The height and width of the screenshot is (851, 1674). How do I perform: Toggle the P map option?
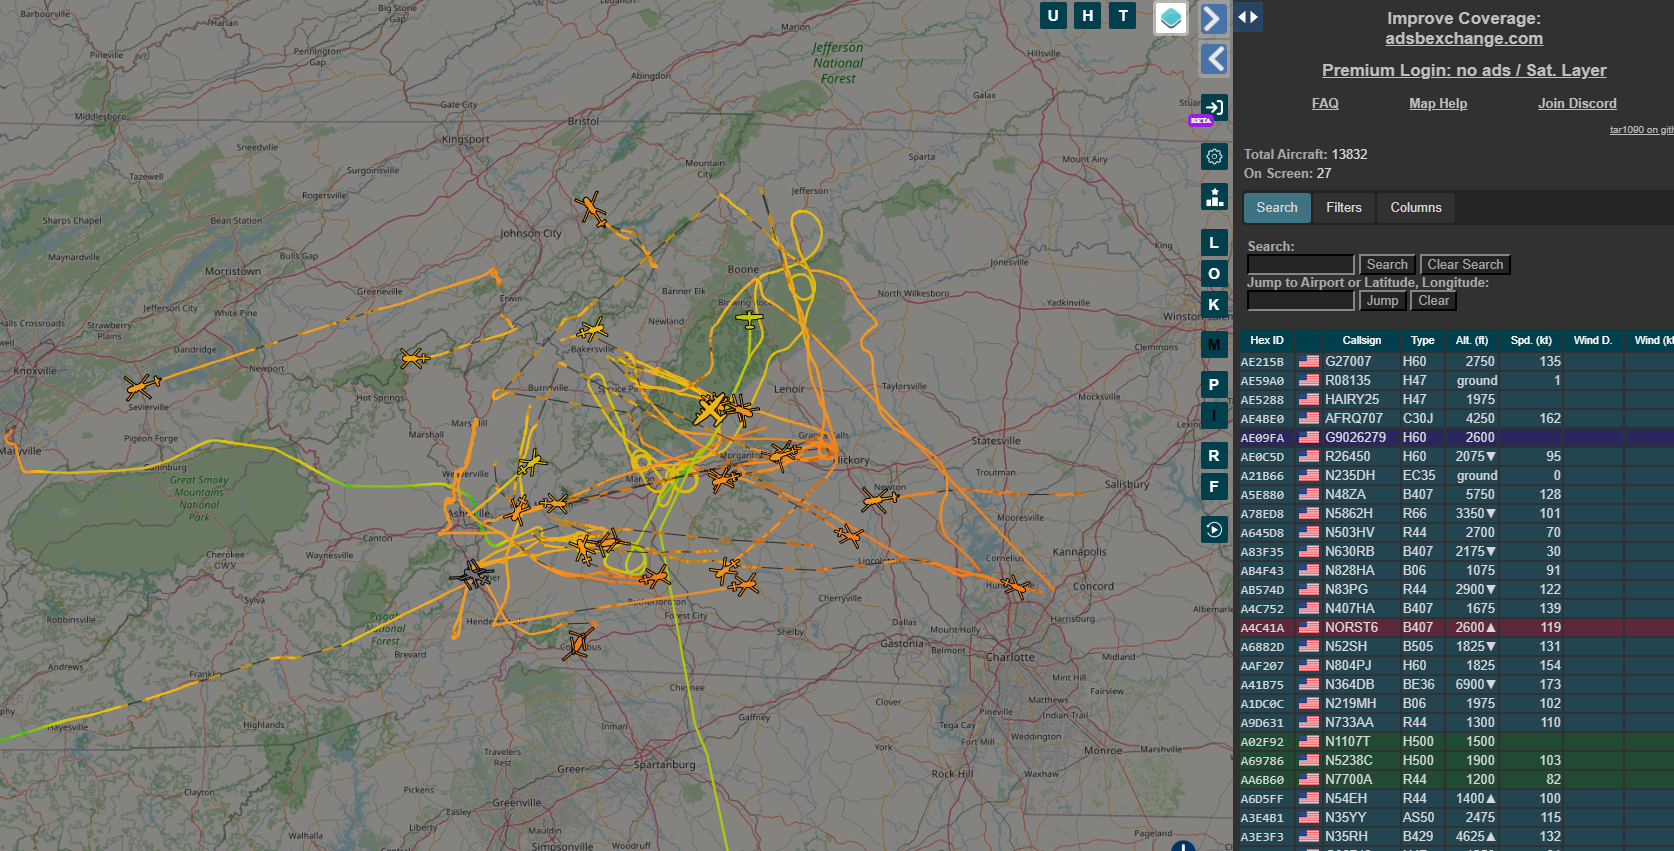click(1214, 384)
